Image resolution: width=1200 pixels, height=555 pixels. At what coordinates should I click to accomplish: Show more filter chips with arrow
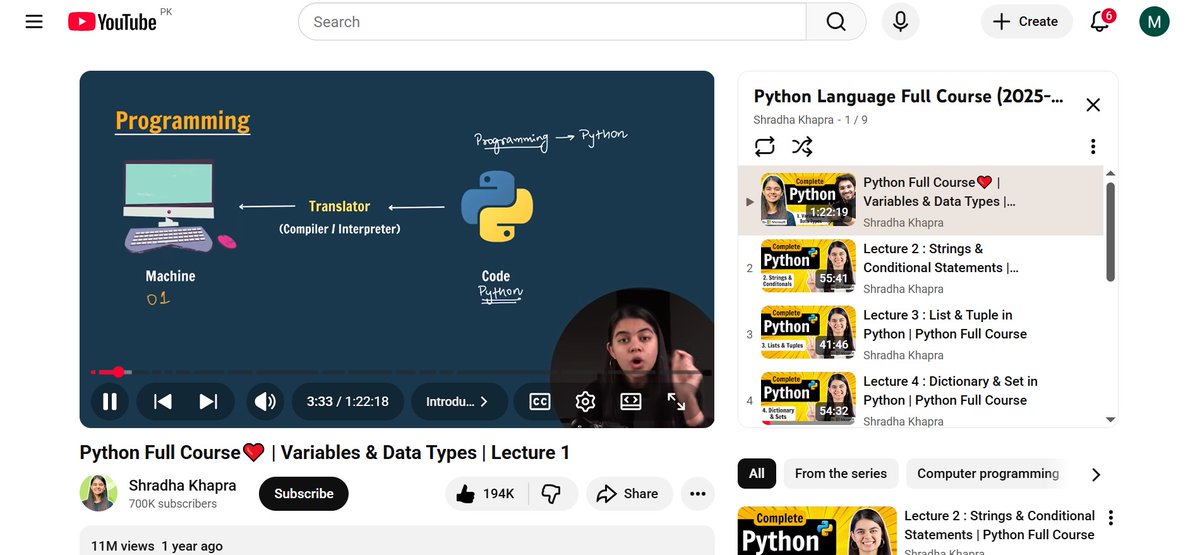click(x=1095, y=474)
